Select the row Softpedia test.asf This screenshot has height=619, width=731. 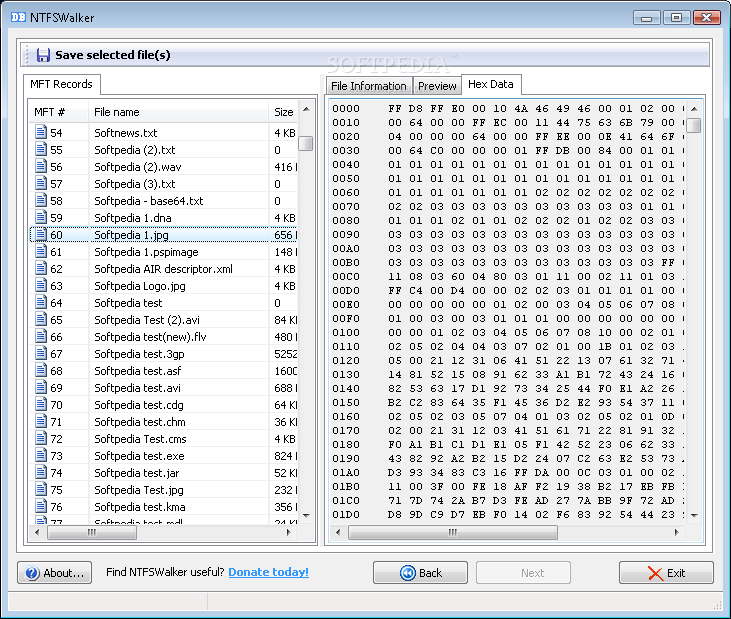[x=164, y=371]
